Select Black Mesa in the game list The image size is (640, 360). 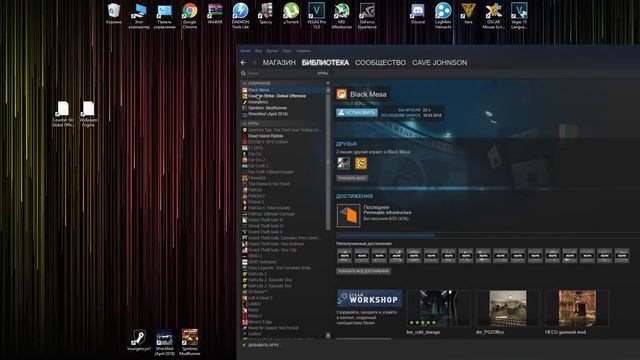click(283, 90)
